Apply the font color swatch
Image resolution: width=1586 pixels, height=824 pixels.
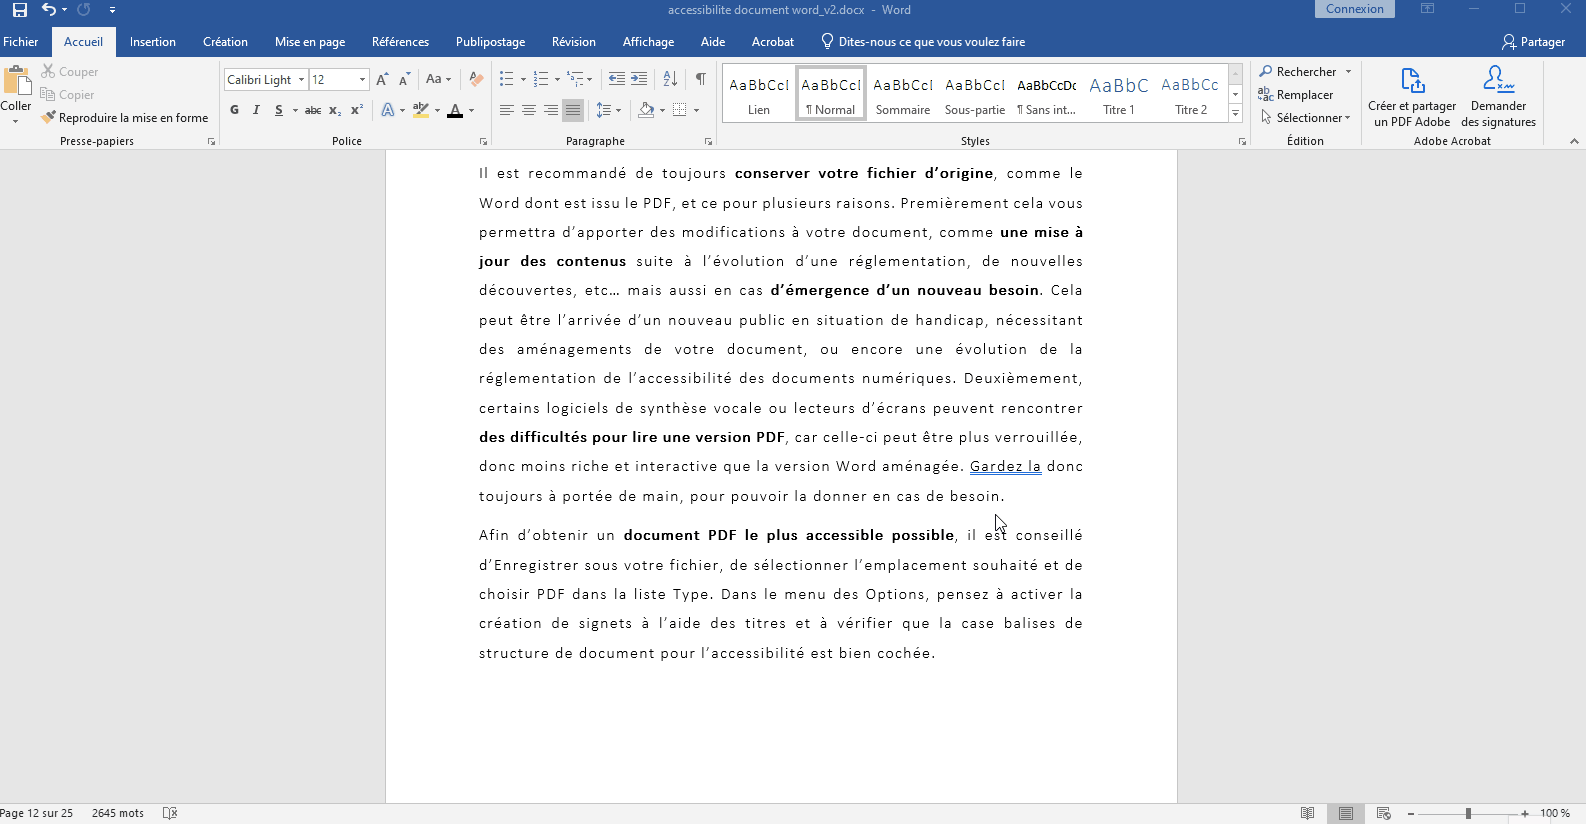[x=455, y=110]
